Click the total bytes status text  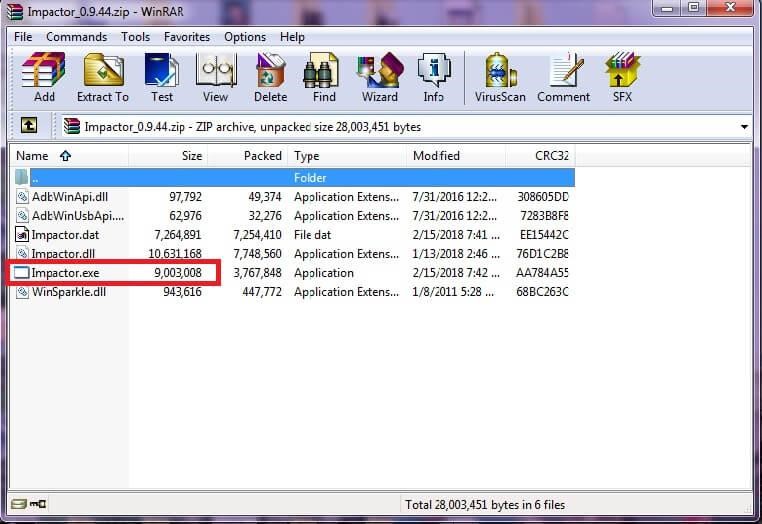click(x=485, y=505)
